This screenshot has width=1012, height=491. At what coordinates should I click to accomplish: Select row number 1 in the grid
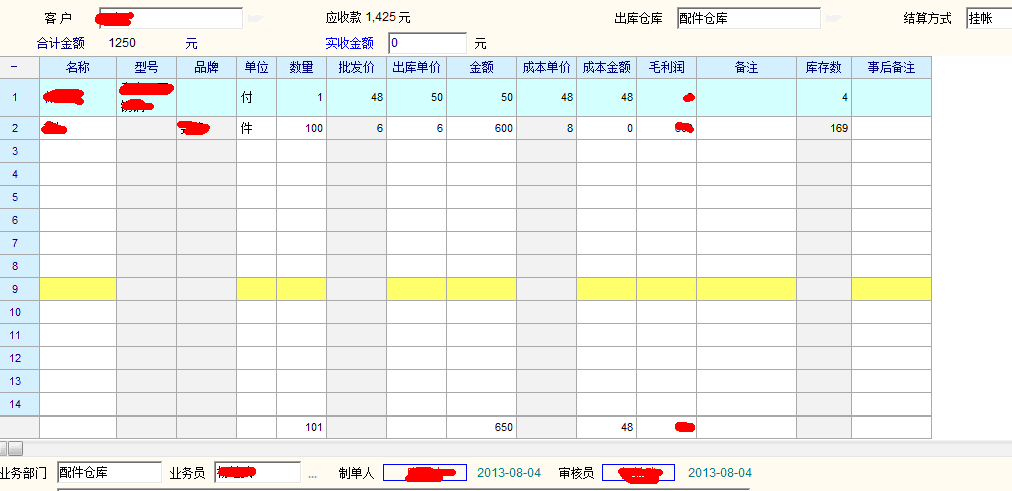(15, 97)
